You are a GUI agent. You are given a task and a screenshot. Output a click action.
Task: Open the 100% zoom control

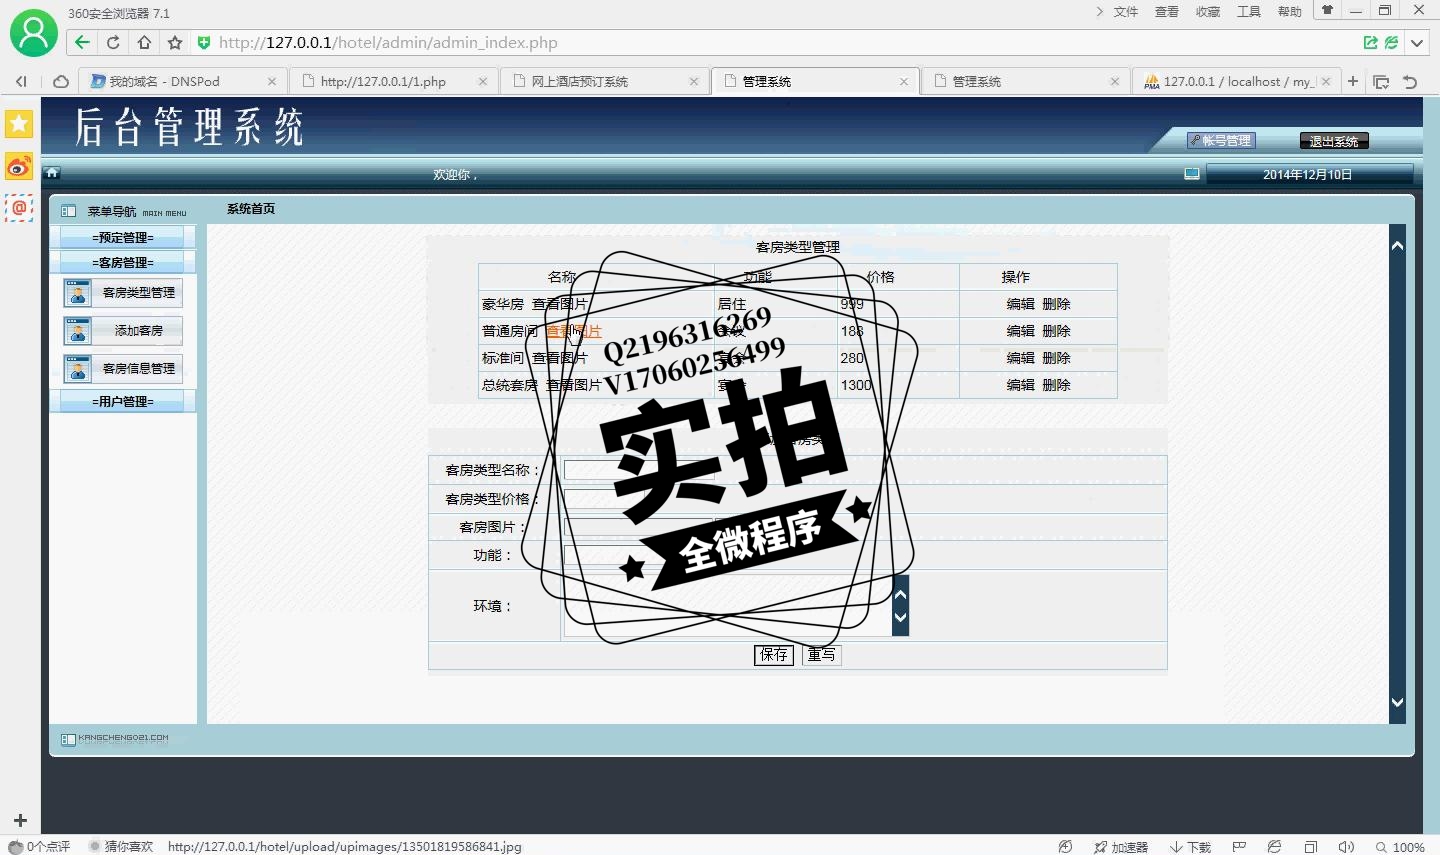(x=1400, y=847)
